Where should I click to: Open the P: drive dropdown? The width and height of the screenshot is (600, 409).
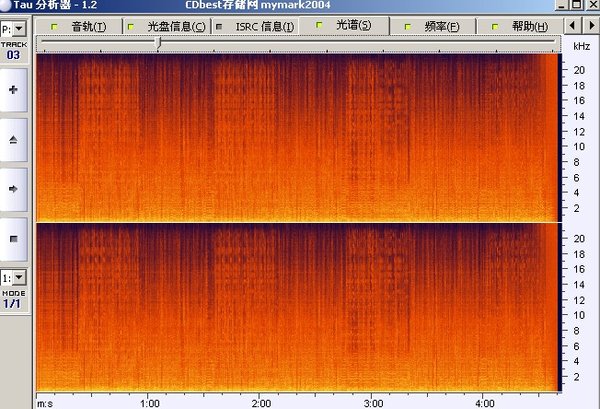(19, 29)
